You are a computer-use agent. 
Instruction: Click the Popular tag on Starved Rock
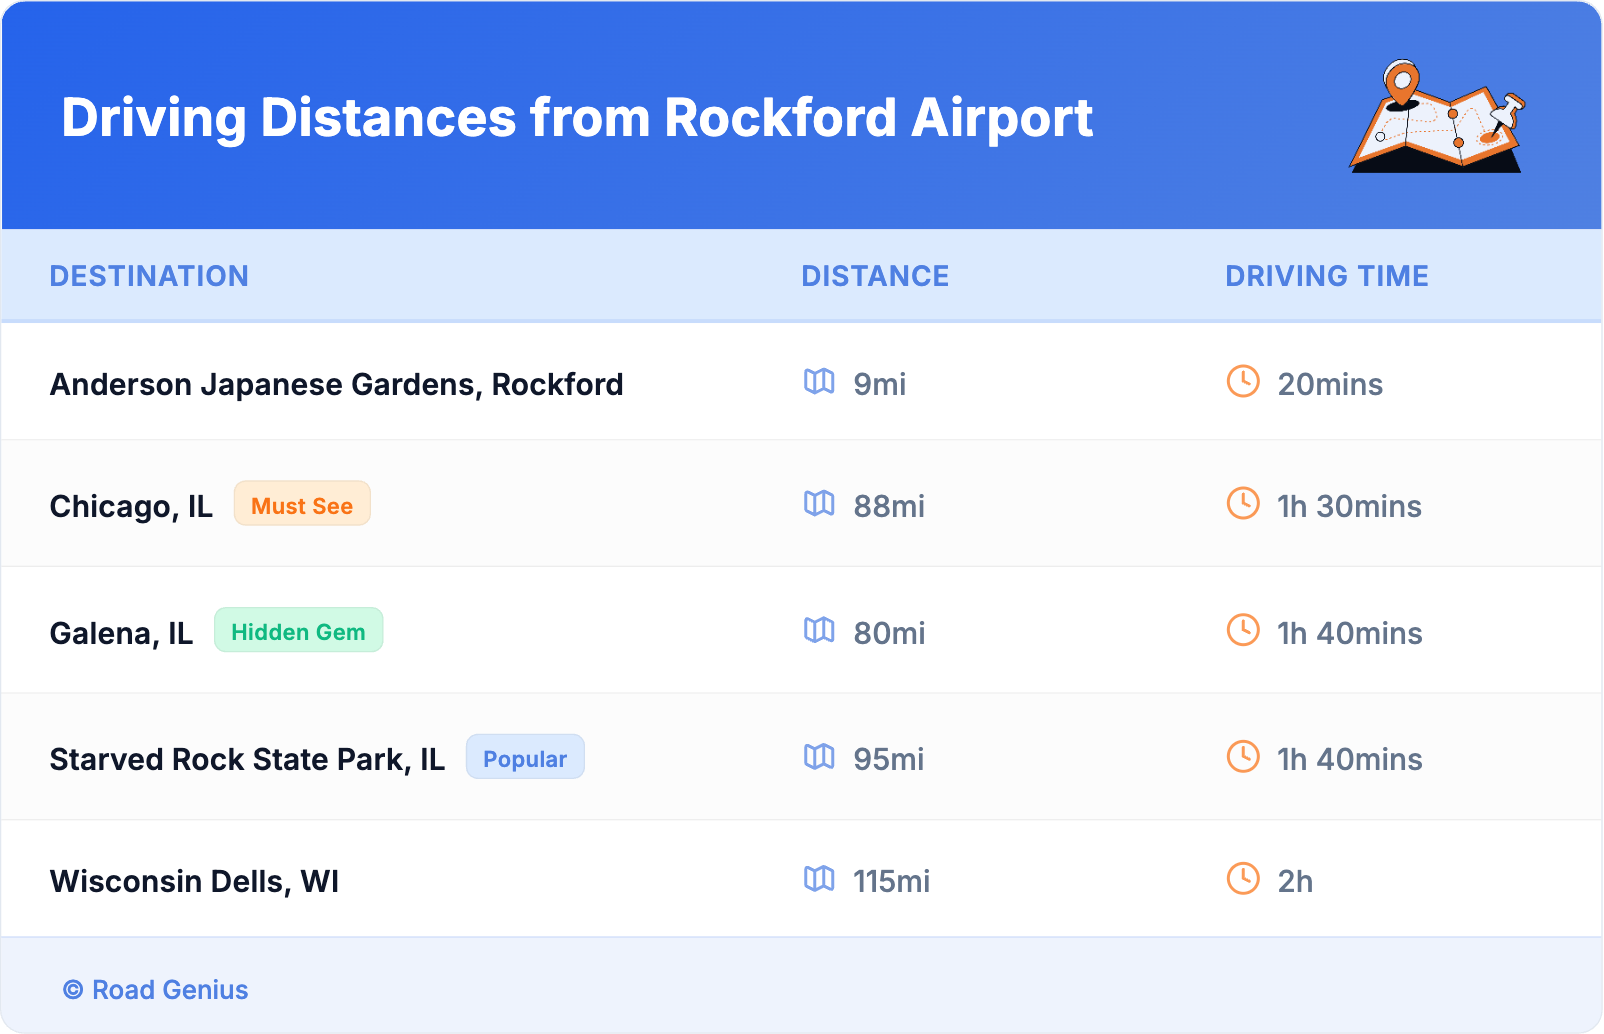pos(525,758)
